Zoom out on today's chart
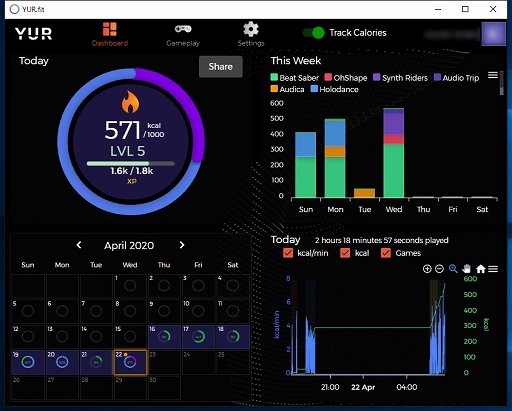 [440, 269]
